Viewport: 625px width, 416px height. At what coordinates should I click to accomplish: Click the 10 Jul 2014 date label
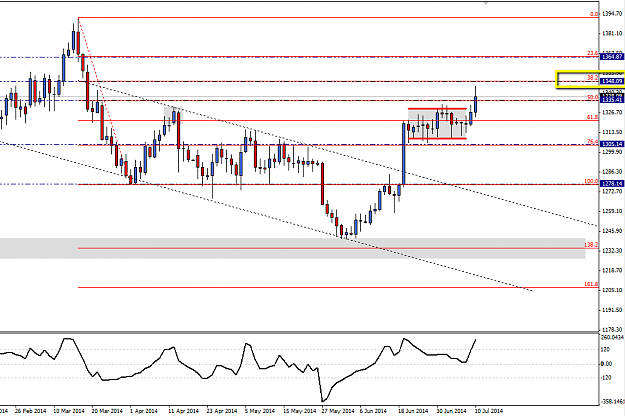pos(489,411)
